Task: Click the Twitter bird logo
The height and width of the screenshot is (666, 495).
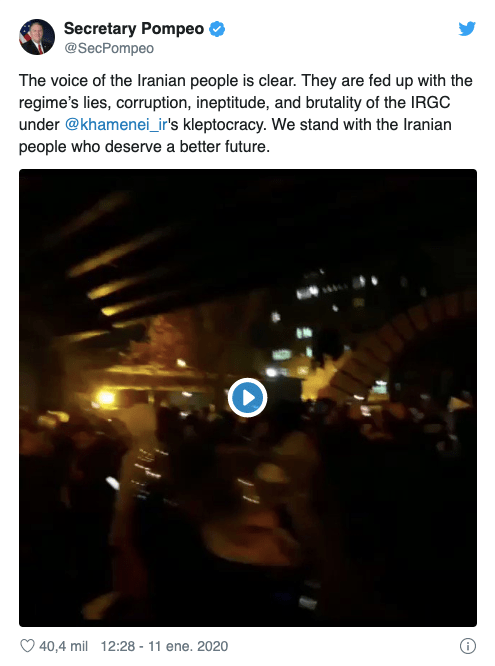Action: click(x=467, y=28)
